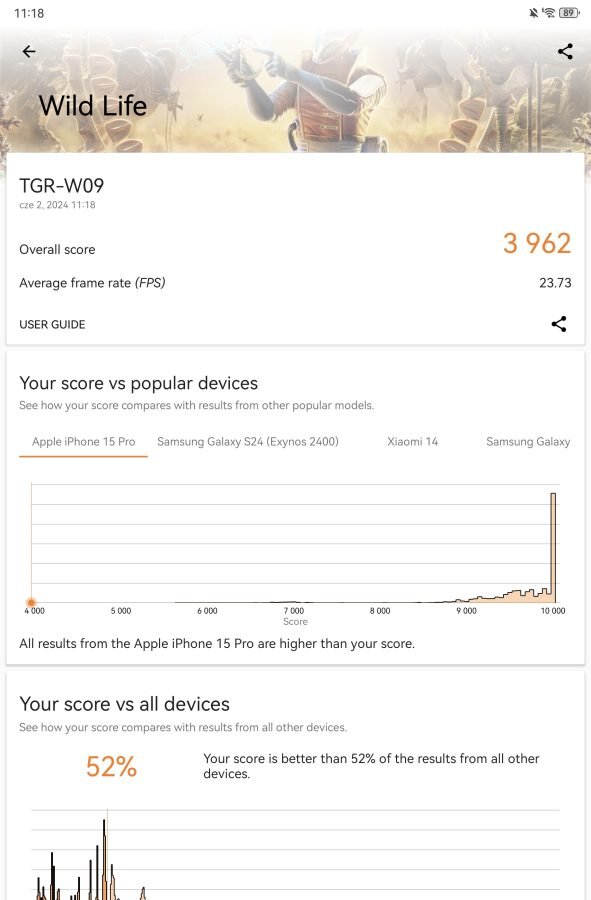Viewport: 591px width, 900px height.
Task: Tap the Wild Life title banner
Action: click(x=93, y=106)
